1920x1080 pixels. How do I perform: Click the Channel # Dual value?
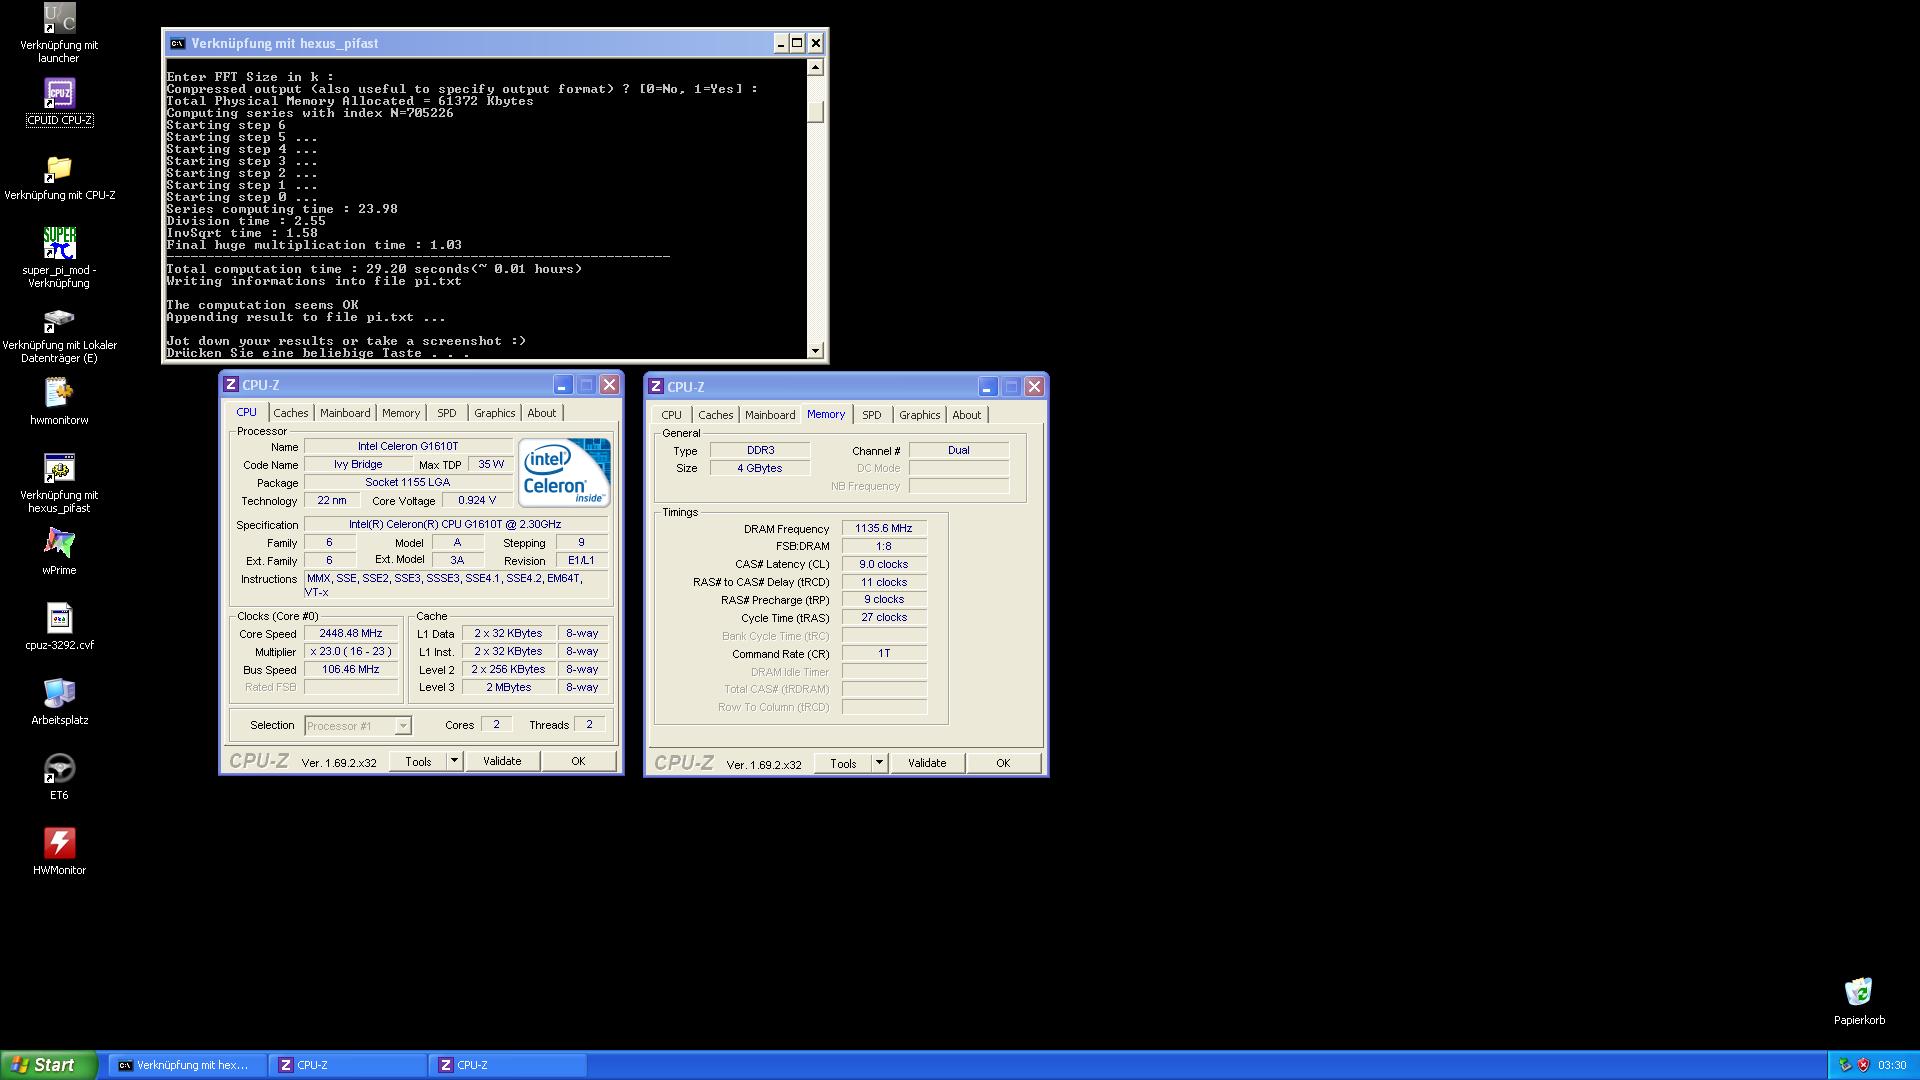959,450
